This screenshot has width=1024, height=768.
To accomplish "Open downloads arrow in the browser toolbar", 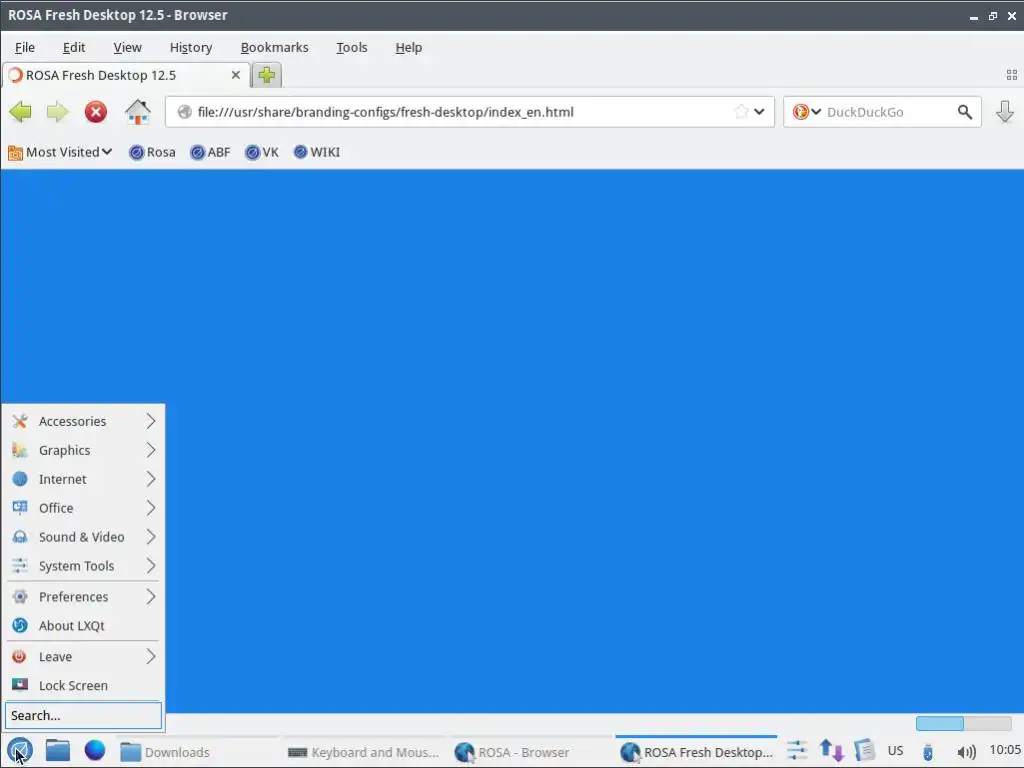I will point(1004,112).
